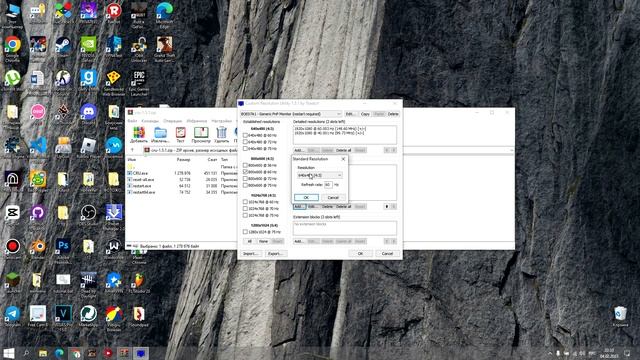Open uTorrent desktop shortcut
640x360 pixels.
(x=13, y=78)
